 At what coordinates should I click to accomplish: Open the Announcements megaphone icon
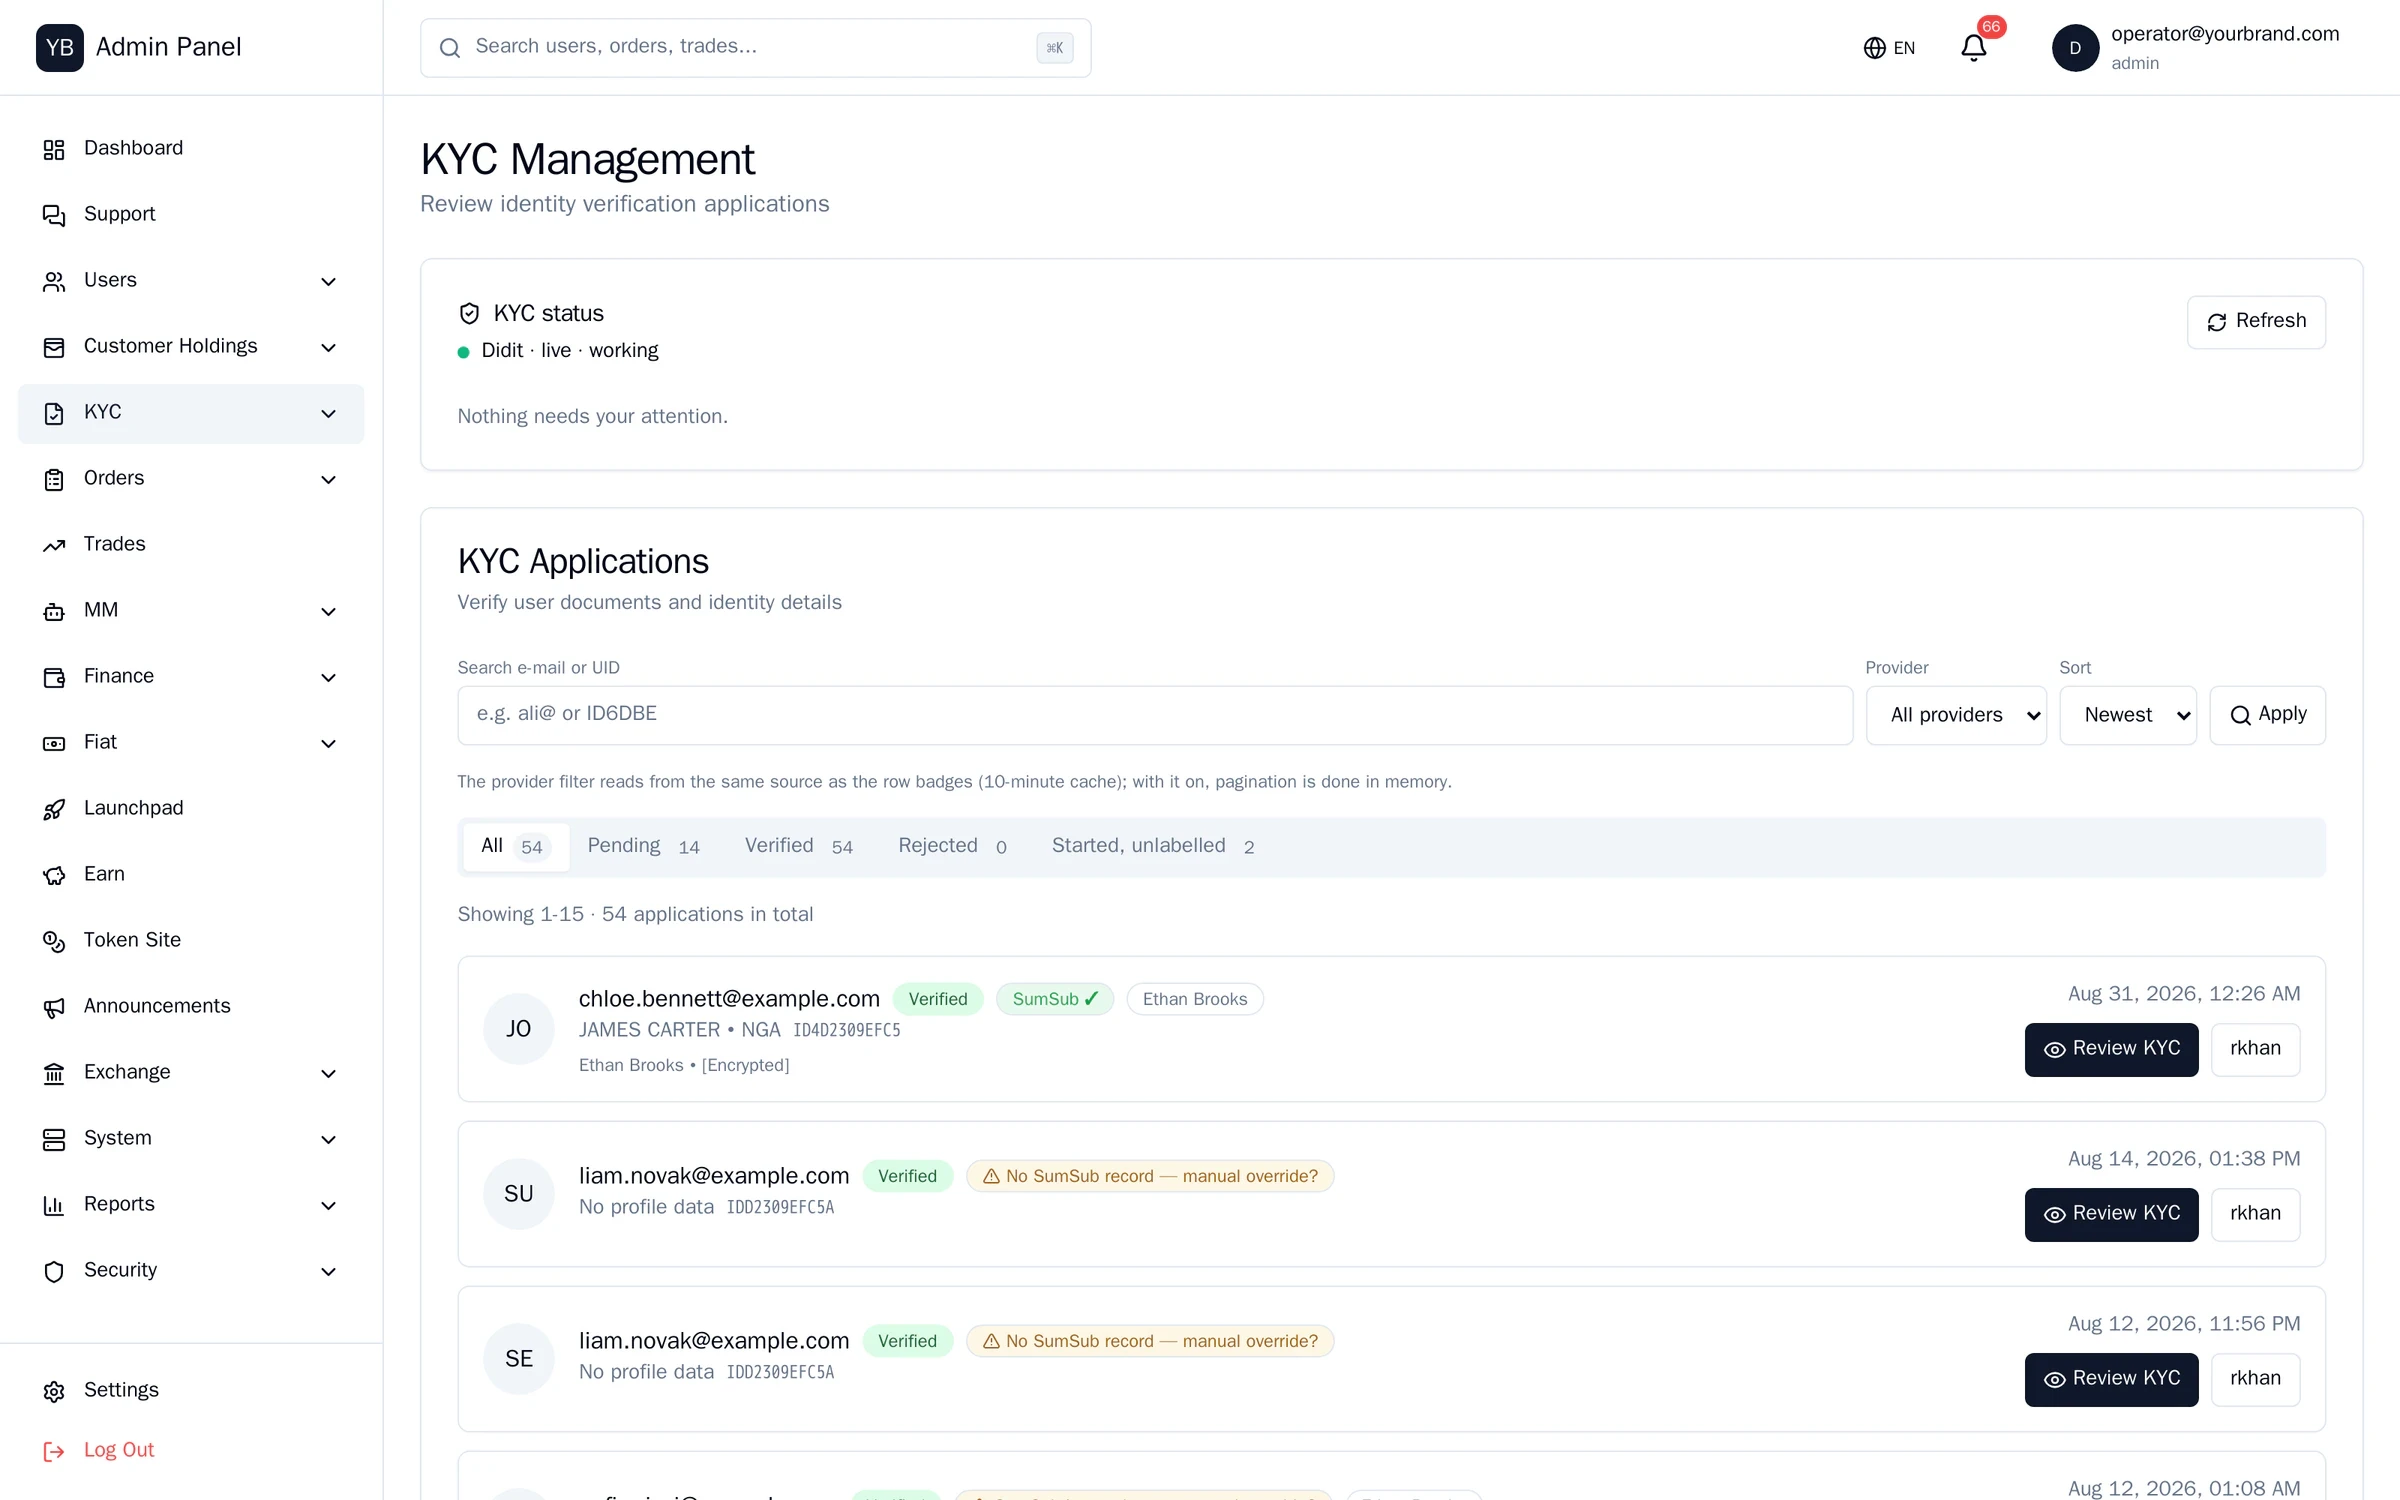54,1007
